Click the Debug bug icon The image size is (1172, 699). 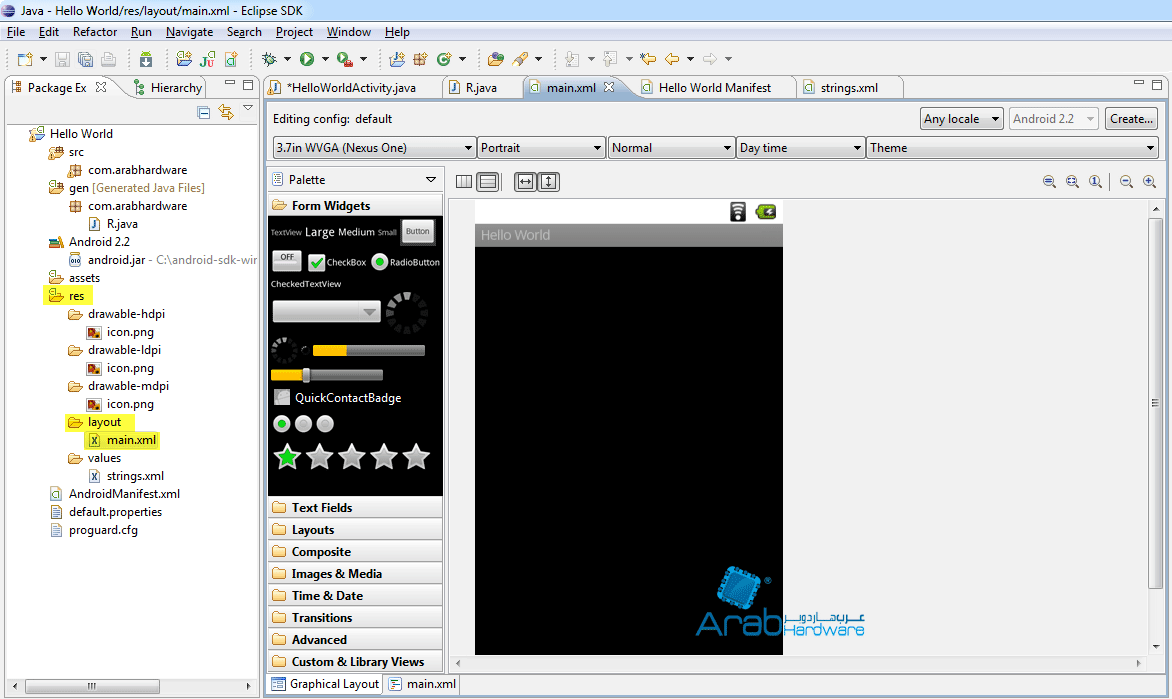pos(269,59)
